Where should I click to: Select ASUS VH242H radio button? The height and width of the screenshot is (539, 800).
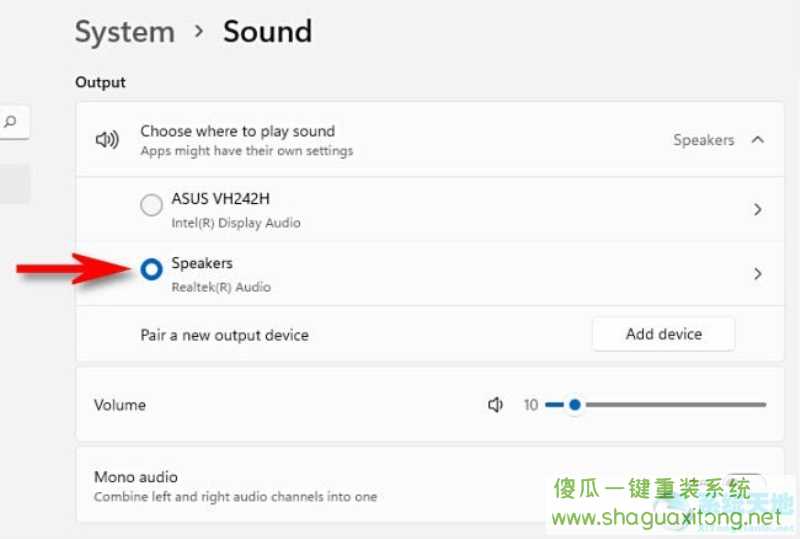click(152, 205)
